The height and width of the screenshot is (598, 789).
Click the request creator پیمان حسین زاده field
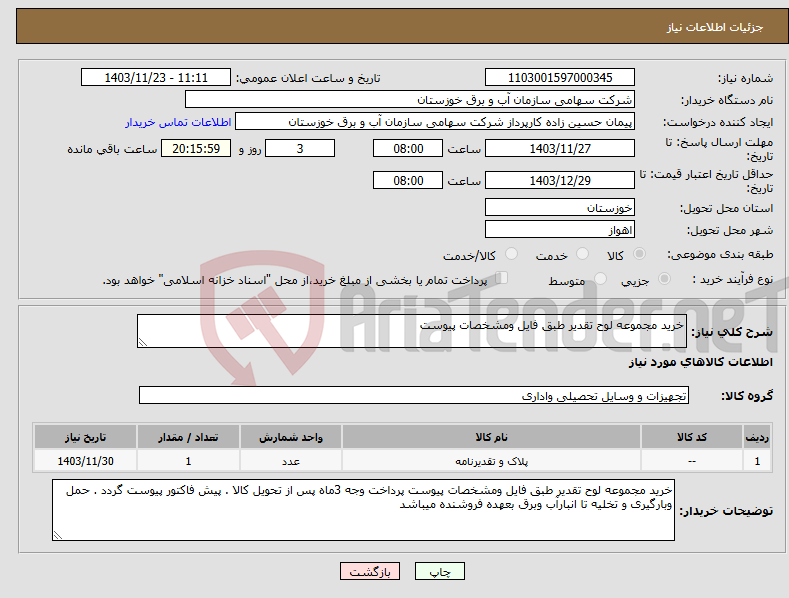(x=435, y=122)
